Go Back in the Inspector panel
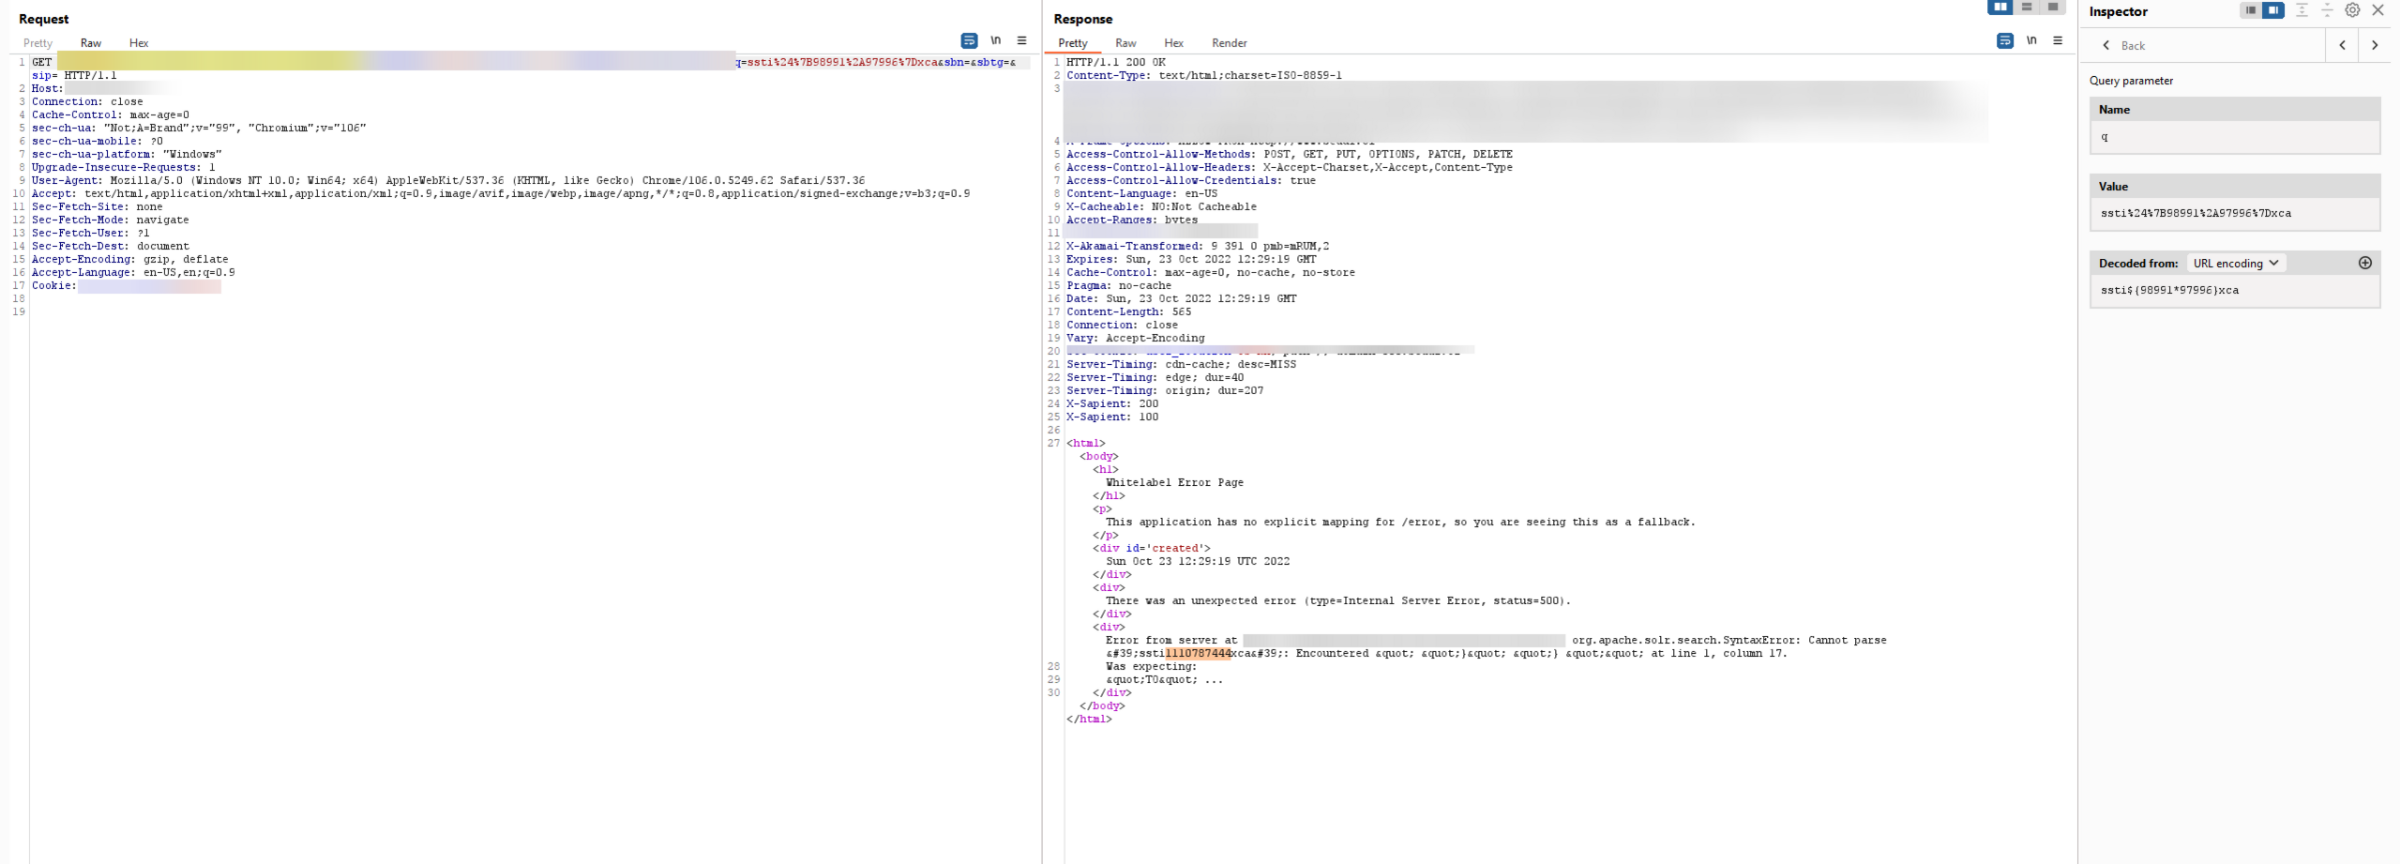 2124,45
